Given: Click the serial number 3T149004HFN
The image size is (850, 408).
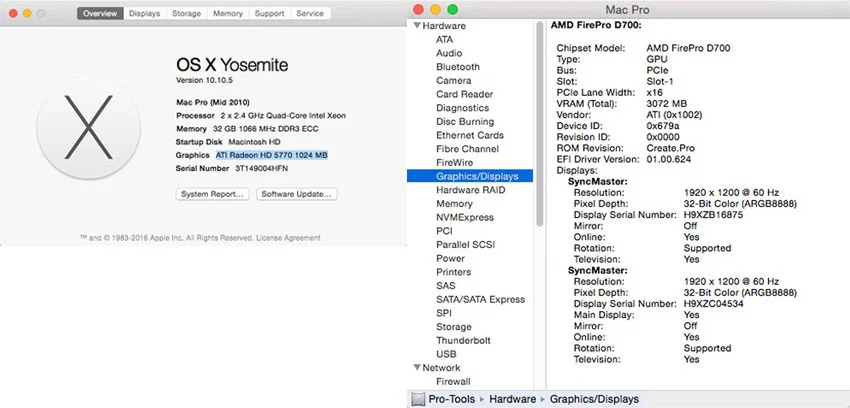Looking at the screenshot, I should [261, 169].
